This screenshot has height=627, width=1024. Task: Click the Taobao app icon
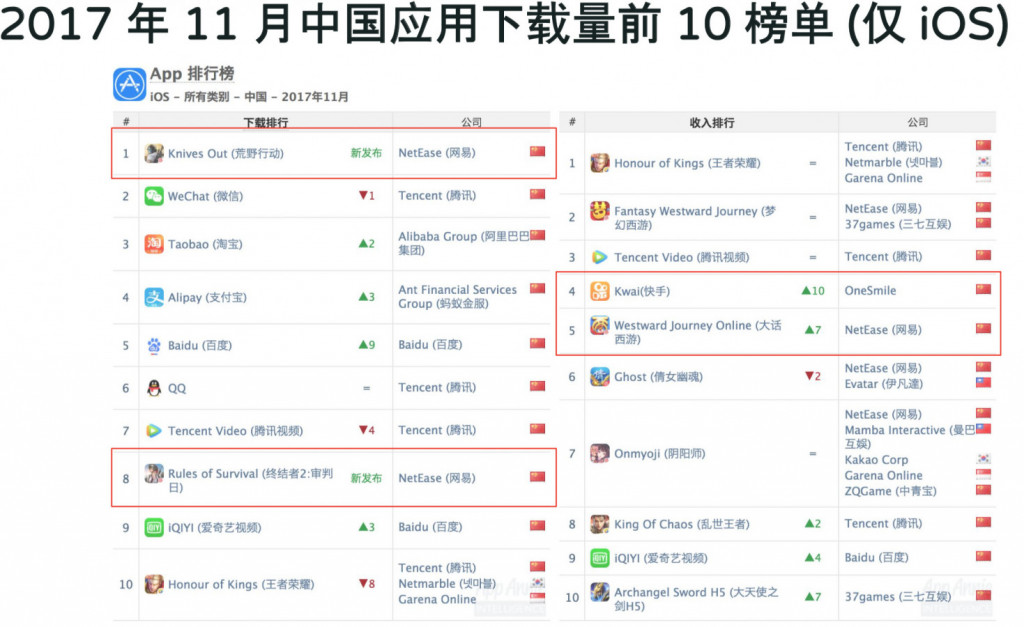pos(154,244)
